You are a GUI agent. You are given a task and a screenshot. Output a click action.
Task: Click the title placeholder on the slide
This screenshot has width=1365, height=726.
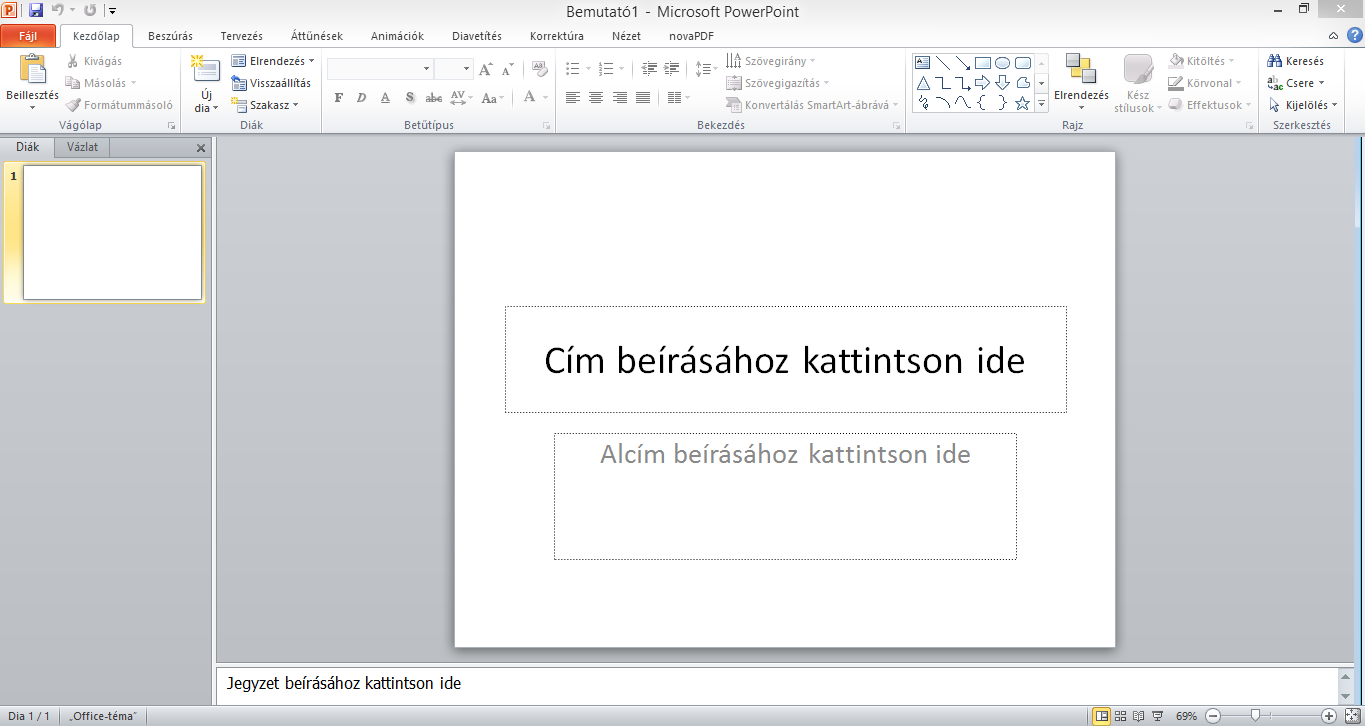point(785,360)
